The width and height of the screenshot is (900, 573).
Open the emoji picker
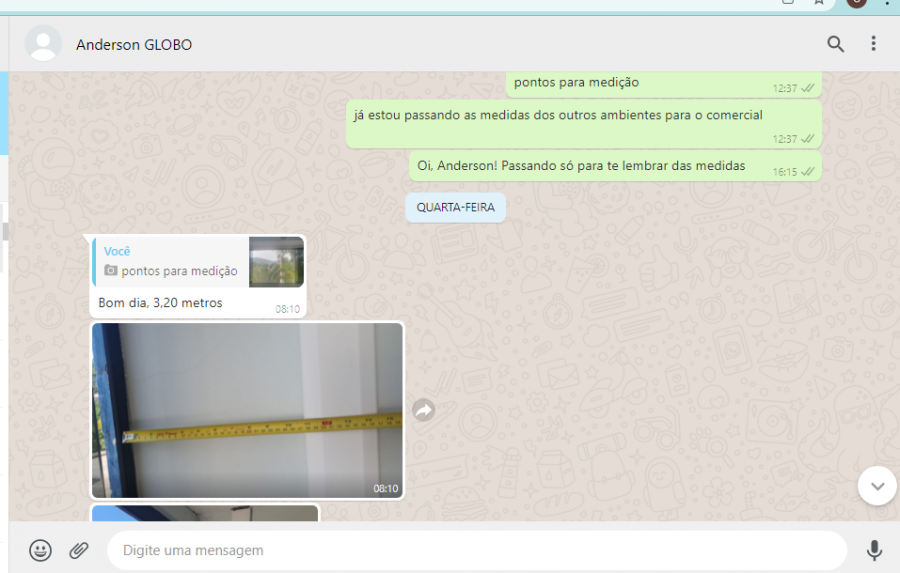point(40,550)
